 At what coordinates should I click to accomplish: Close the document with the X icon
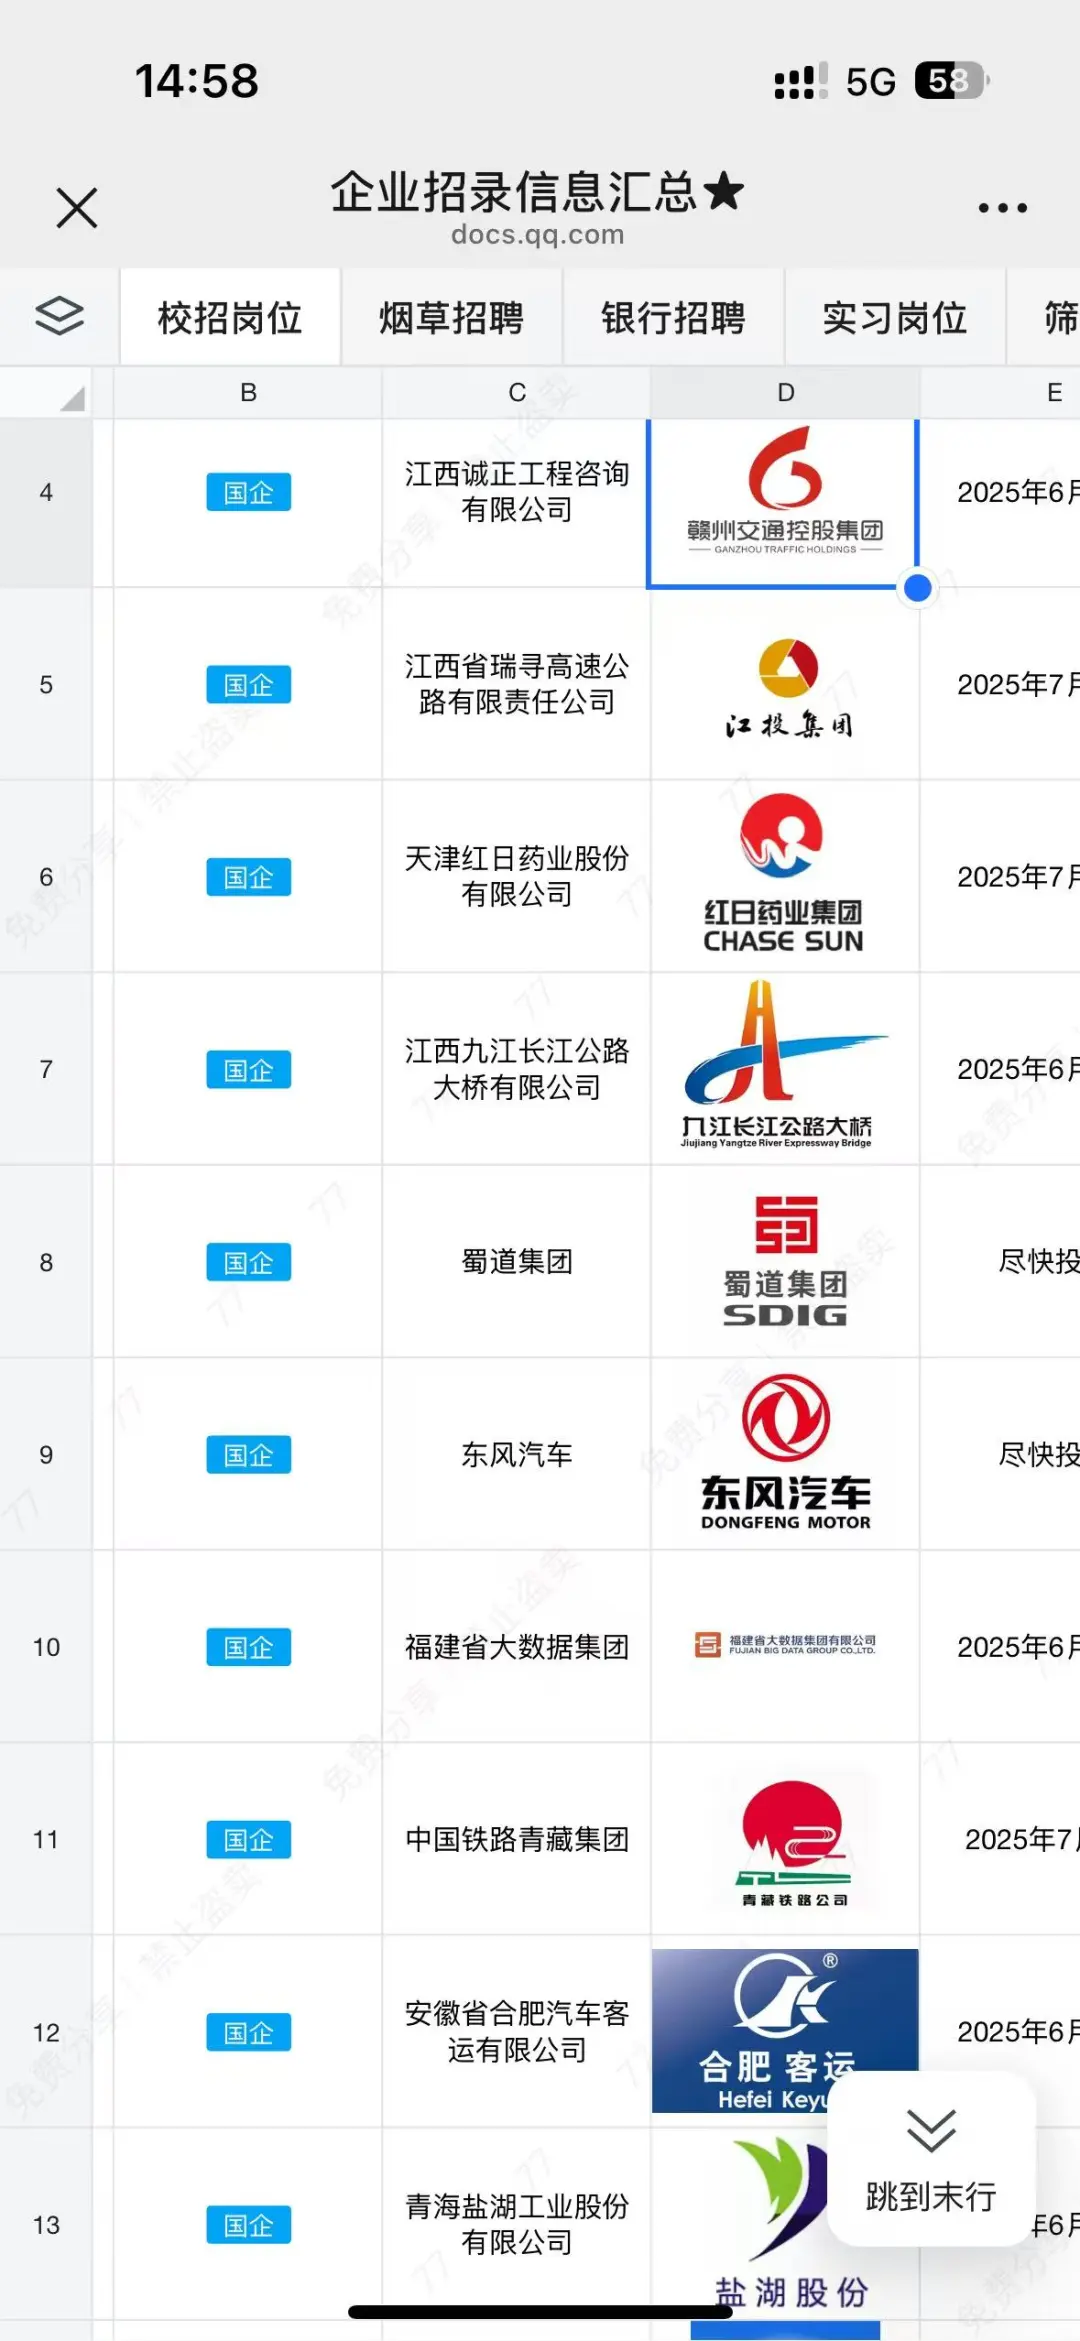77,208
